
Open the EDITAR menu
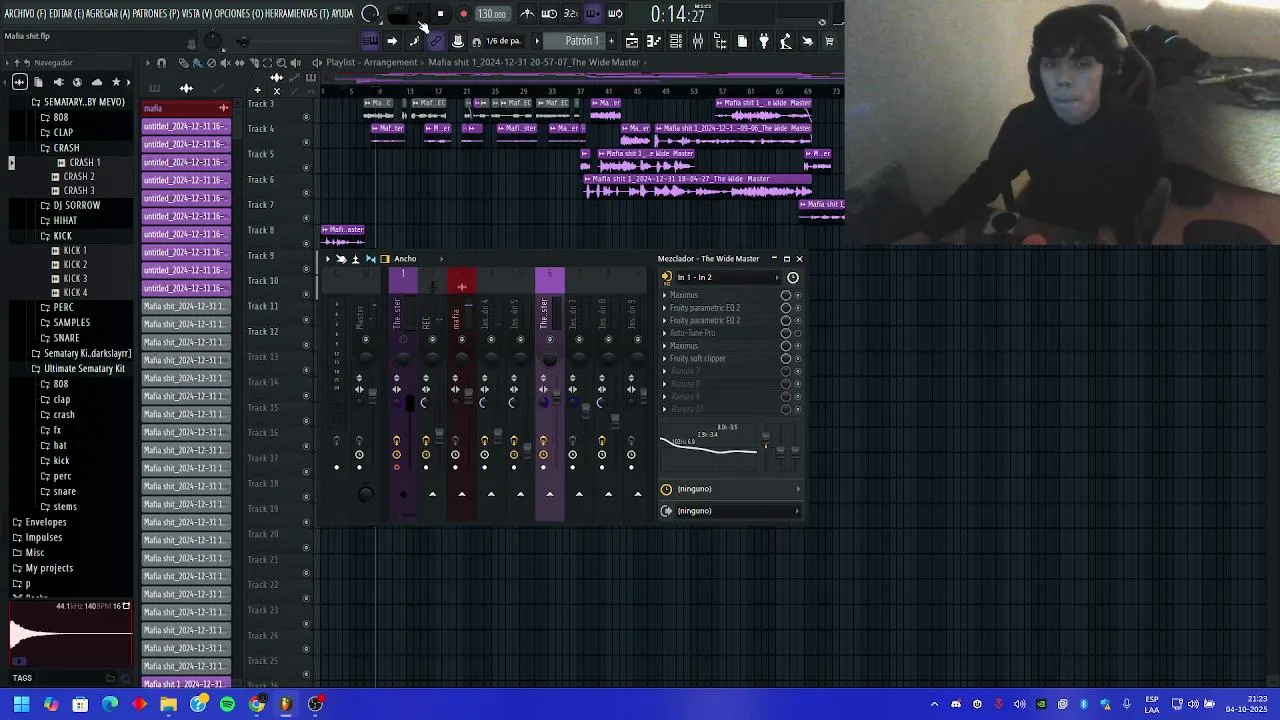click(x=66, y=14)
